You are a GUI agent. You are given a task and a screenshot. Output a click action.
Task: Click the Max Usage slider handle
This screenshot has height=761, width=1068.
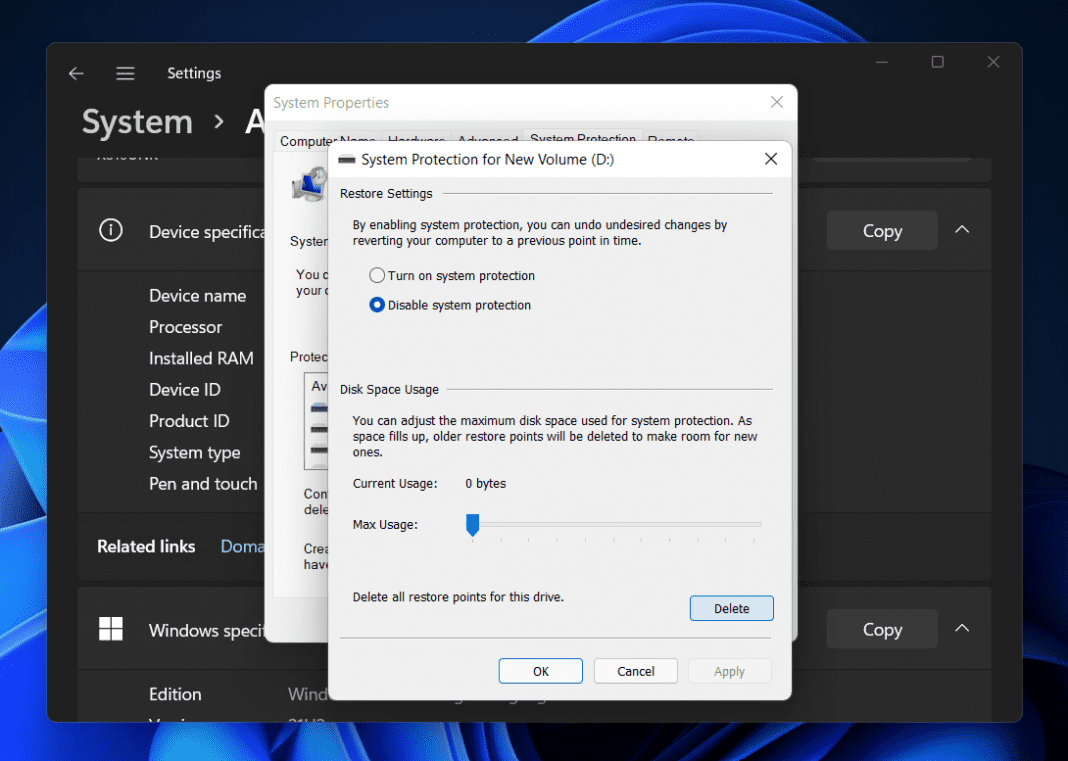(472, 524)
